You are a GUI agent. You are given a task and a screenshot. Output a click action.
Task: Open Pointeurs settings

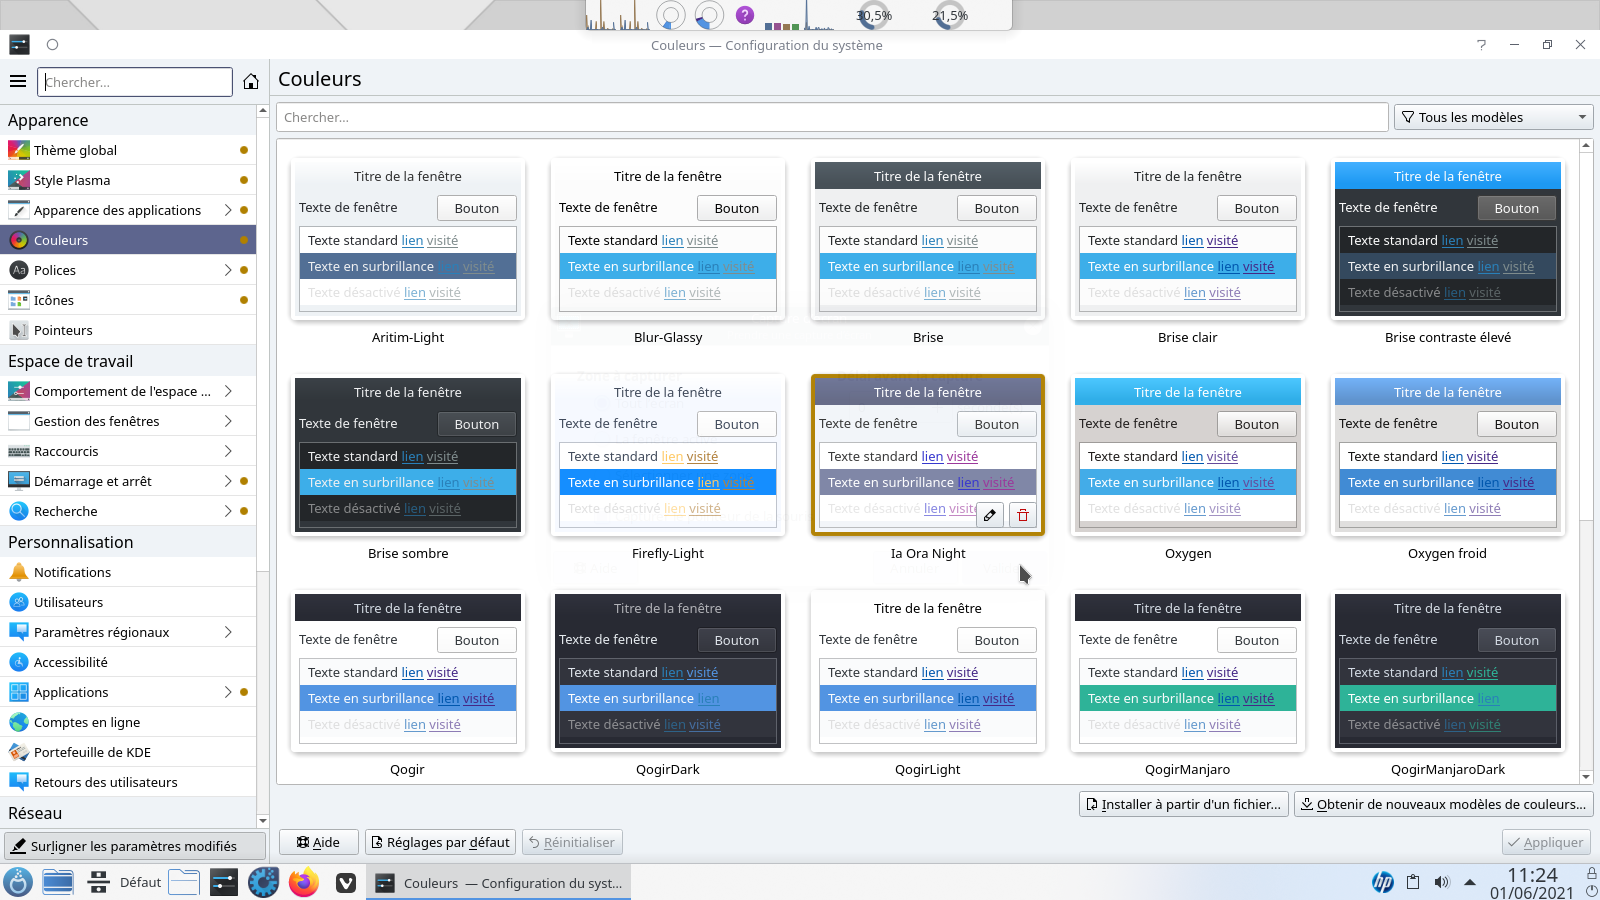click(128, 330)
